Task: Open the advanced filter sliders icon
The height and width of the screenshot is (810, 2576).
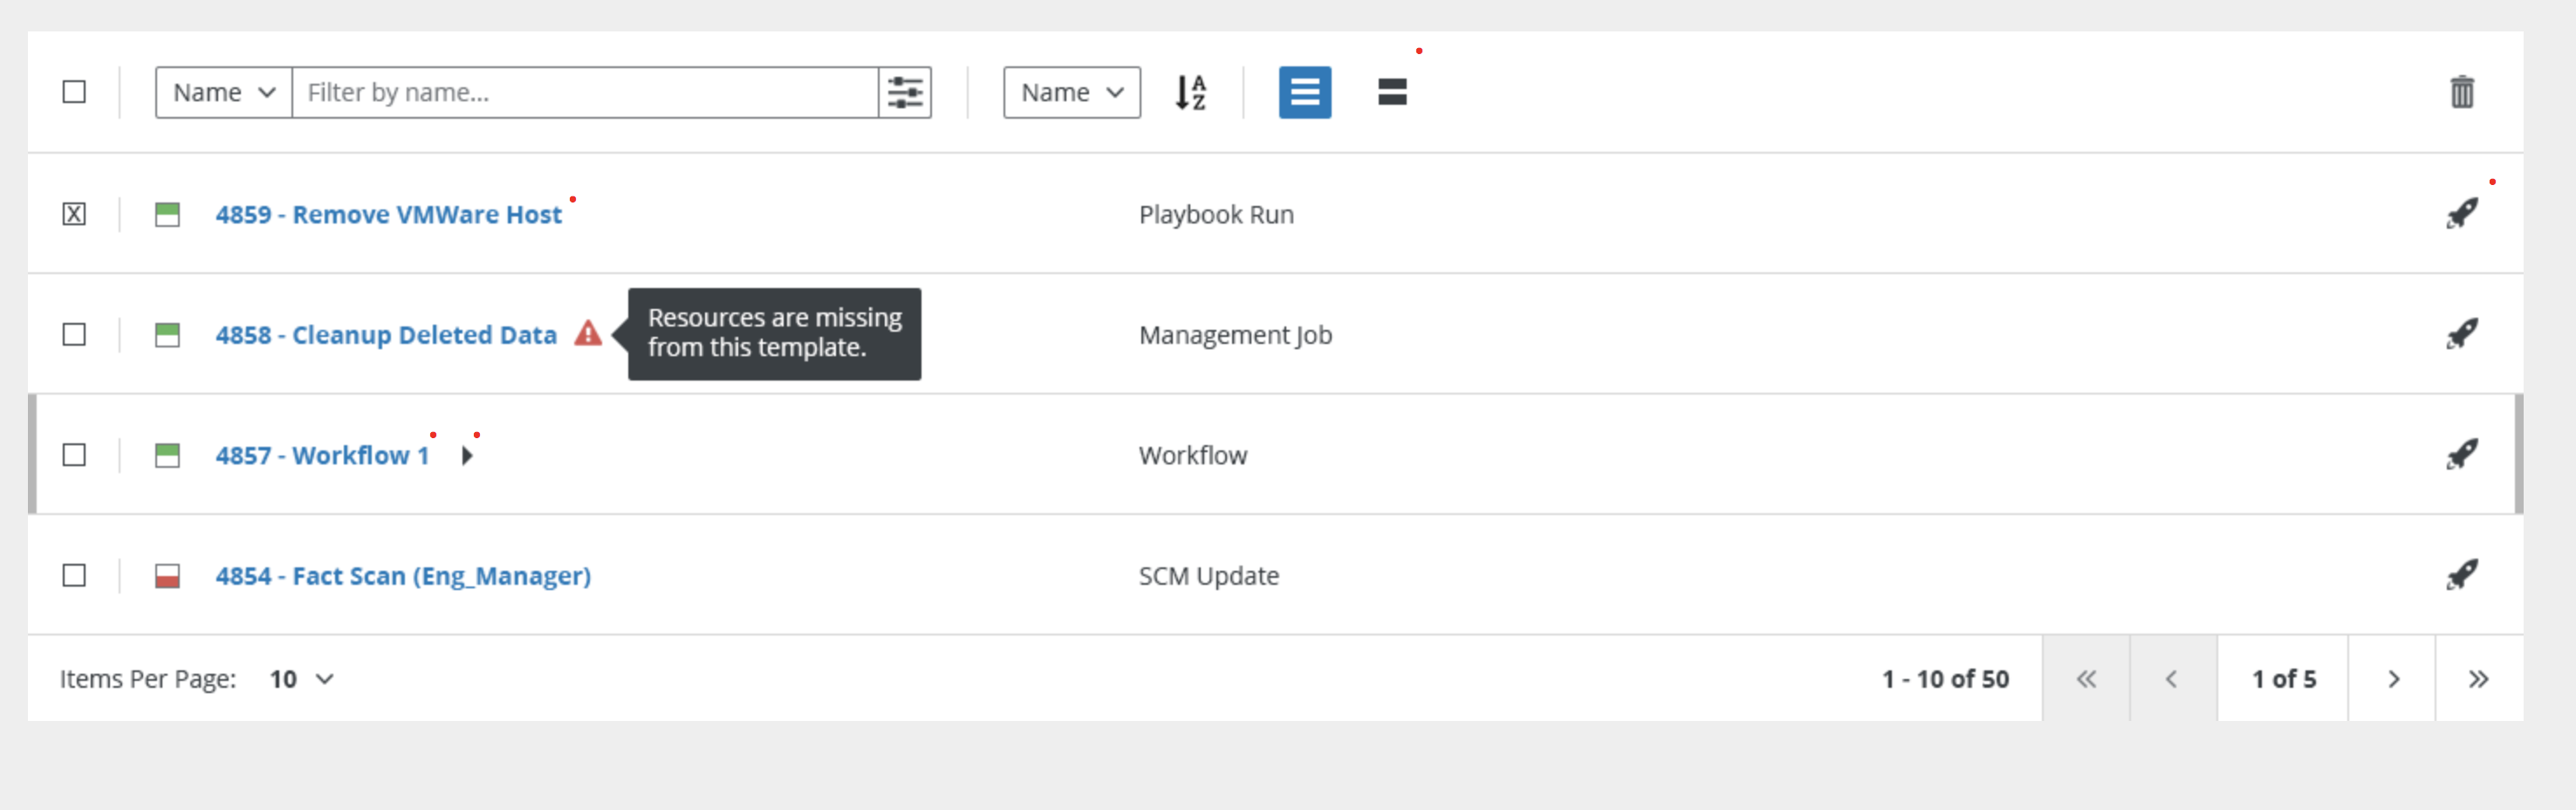Action: tap(905, 92)
